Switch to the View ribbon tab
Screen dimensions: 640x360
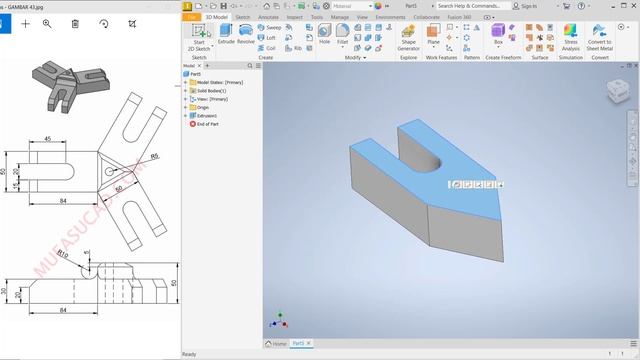[362, 17]
